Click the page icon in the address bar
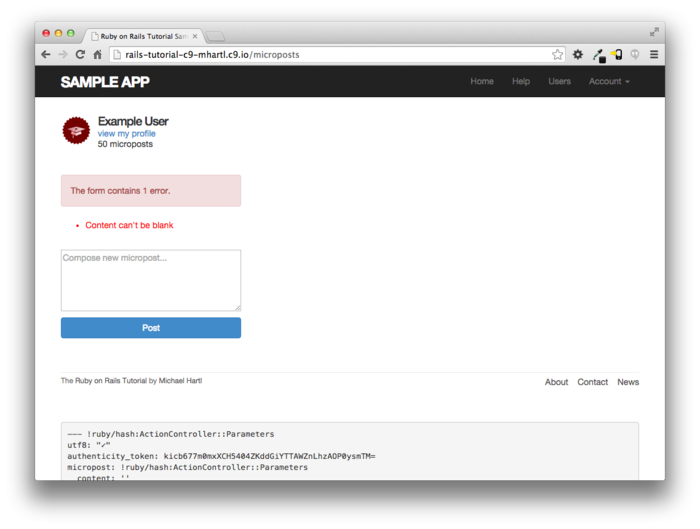 (x=117, y=54)
